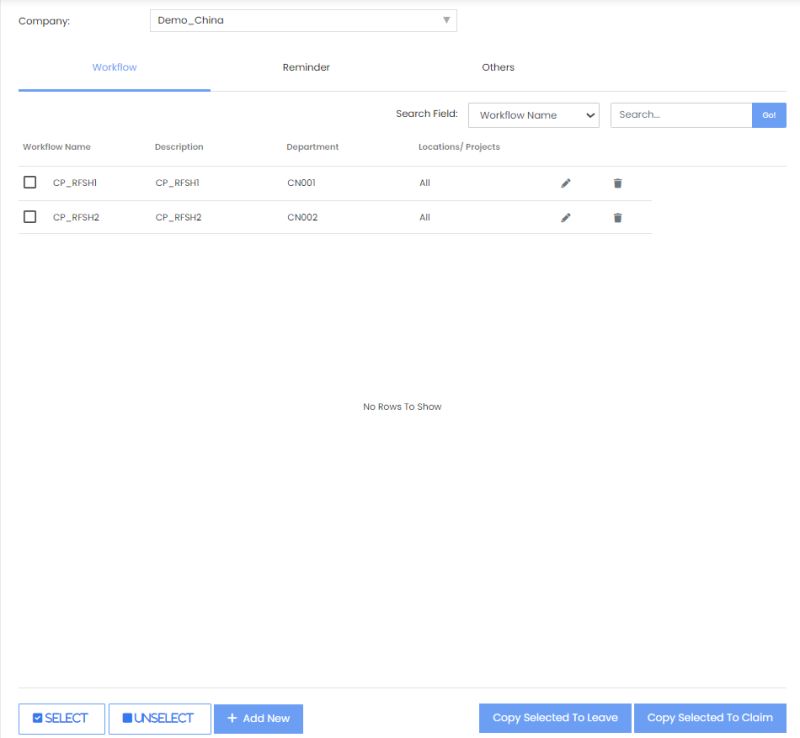Click Copy Selected To Claim button
Viewport: 800px width, 738px height.
click(x=710, y=718)
